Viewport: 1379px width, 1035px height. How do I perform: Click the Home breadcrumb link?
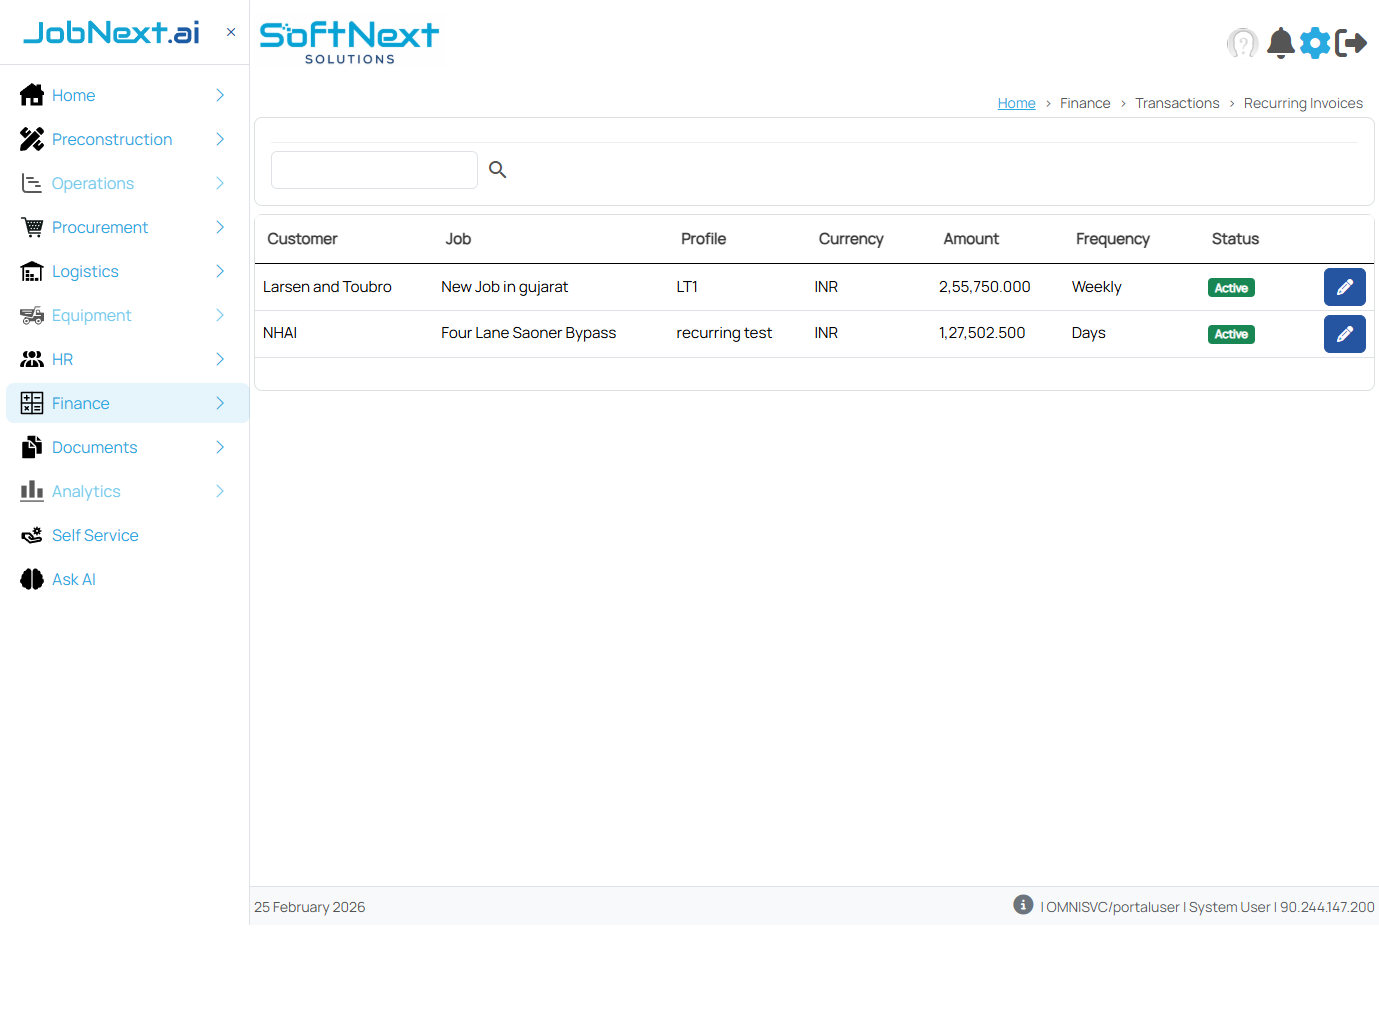(x=1016, y=103)
